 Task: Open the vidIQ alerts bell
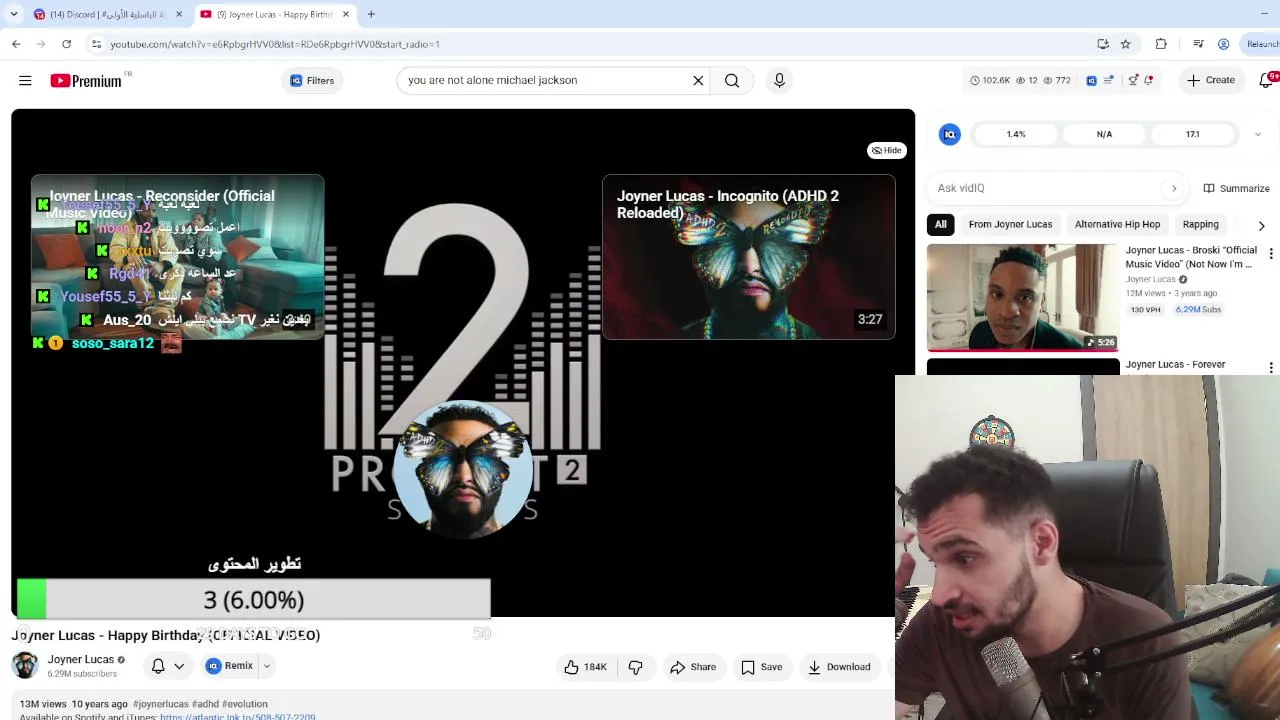[x=1149, y=80]
